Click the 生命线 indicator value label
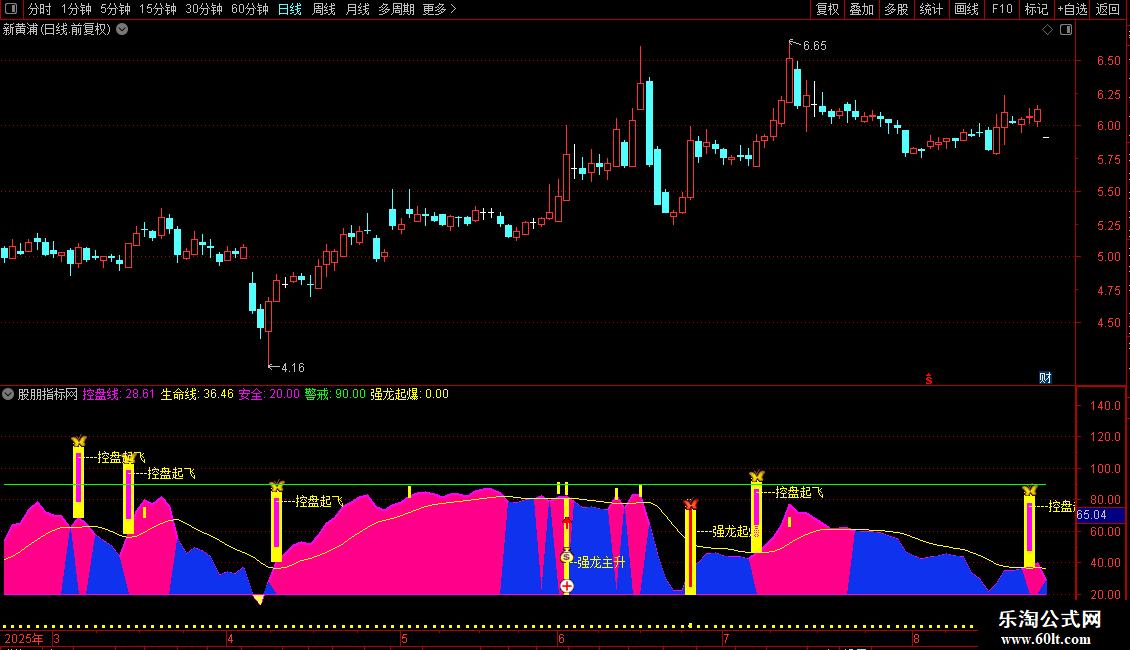The width and height of the screenshot is (1130, 650). [197, 394]
